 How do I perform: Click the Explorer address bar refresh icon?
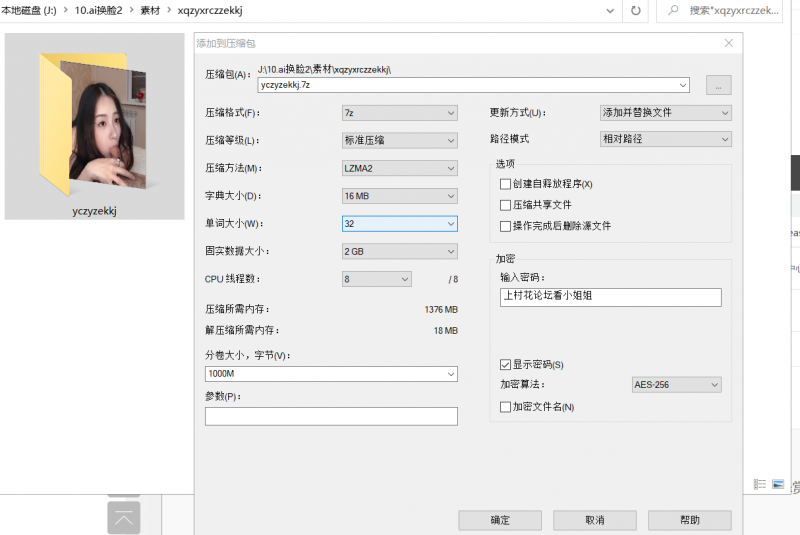pyautogui.click(x=635, y=10)
